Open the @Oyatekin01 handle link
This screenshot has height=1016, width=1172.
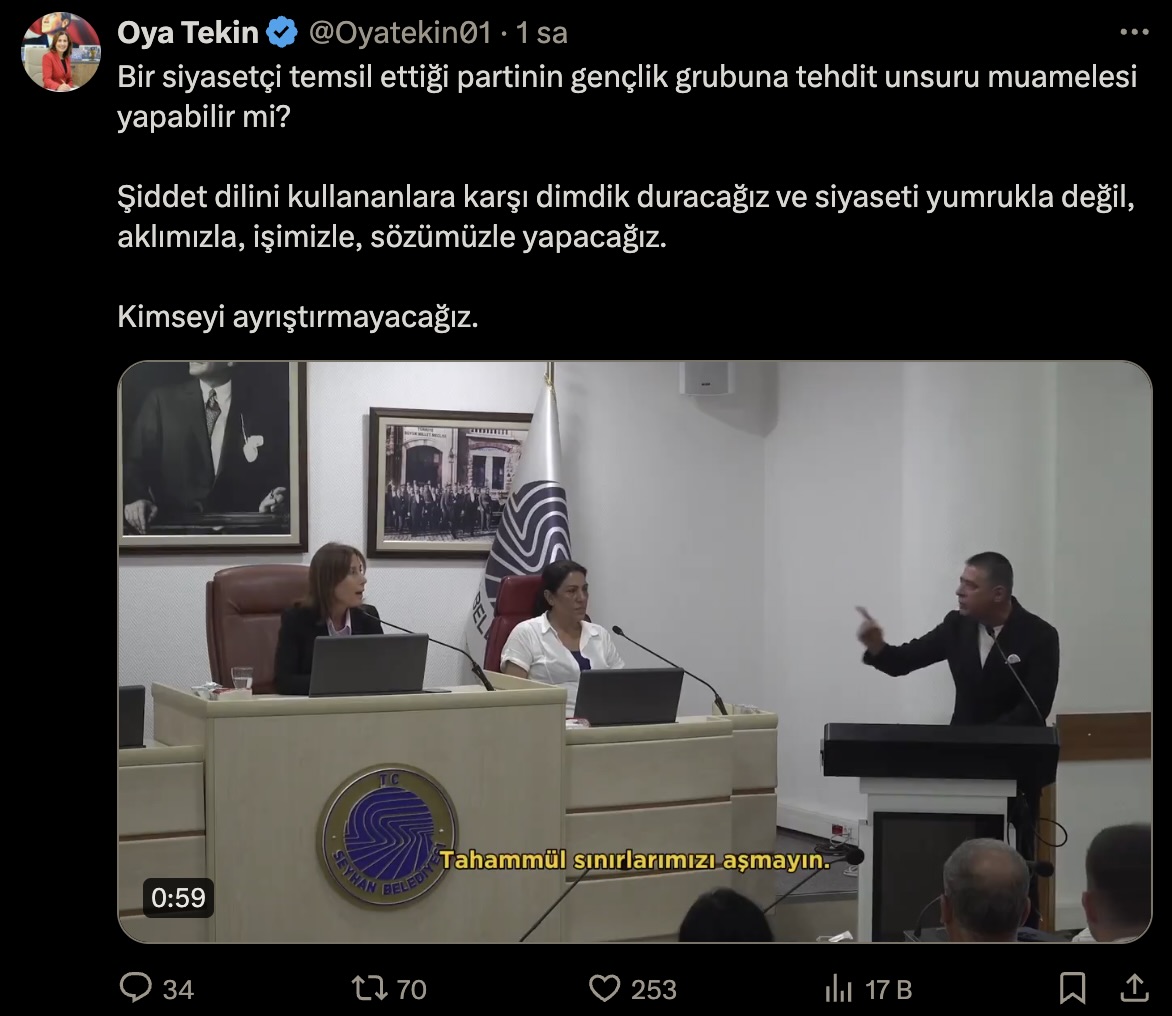coord(400,33)
